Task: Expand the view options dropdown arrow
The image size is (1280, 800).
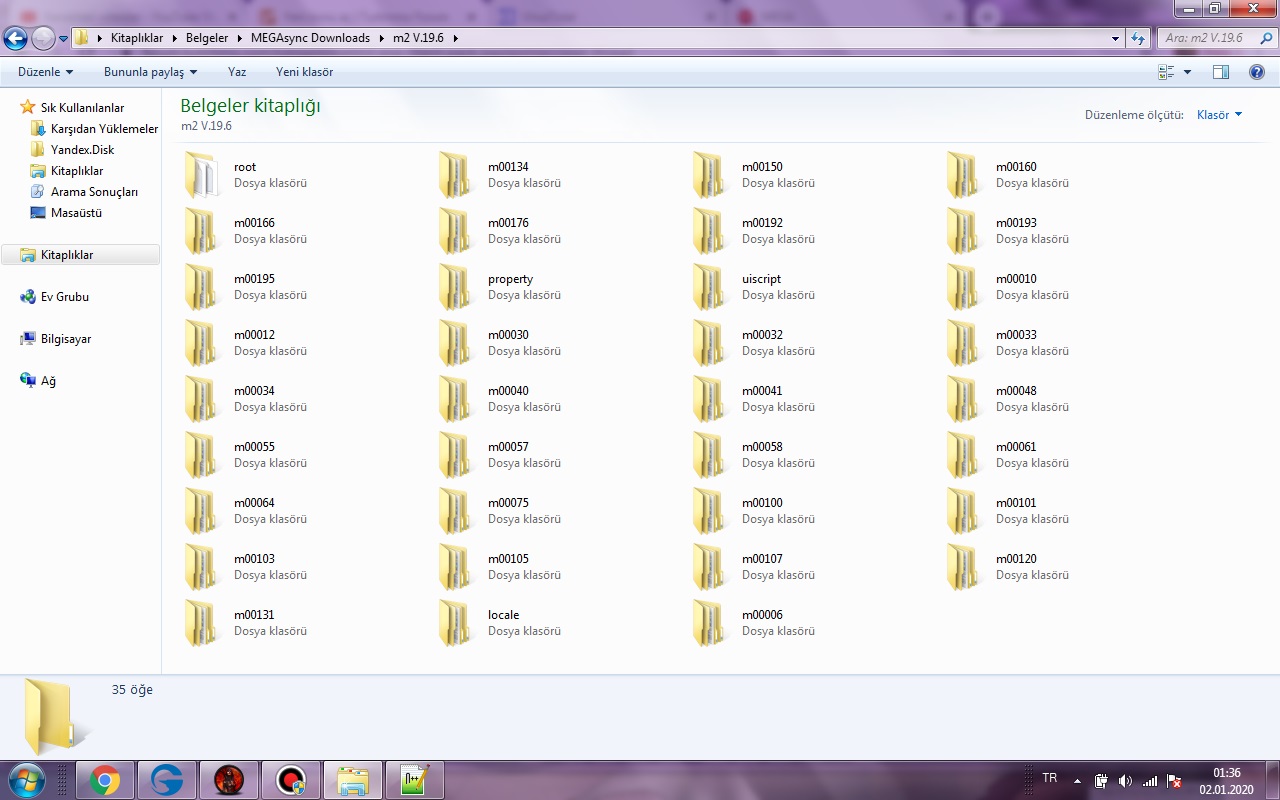Action: pos(1188,72)
